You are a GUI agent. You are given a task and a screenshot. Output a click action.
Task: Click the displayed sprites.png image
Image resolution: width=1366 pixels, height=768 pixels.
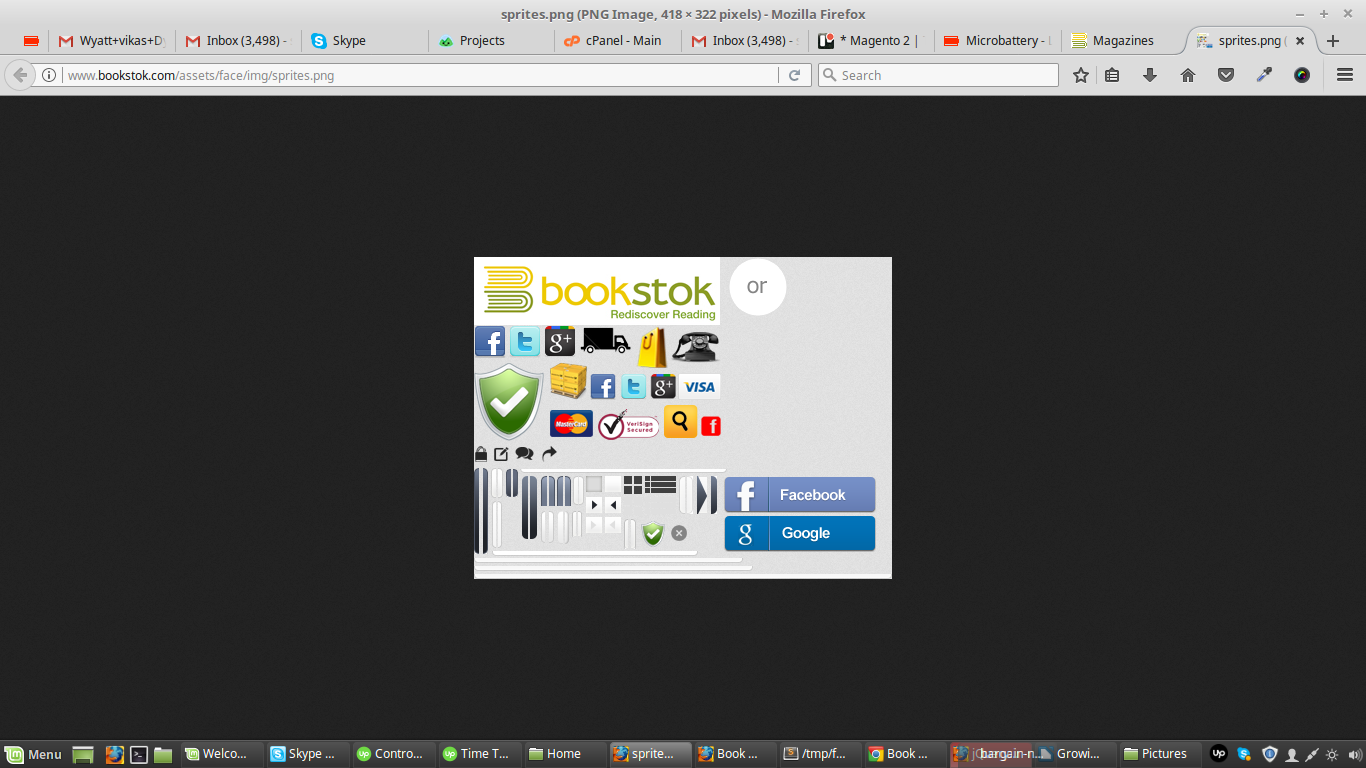tap(682, 417)
